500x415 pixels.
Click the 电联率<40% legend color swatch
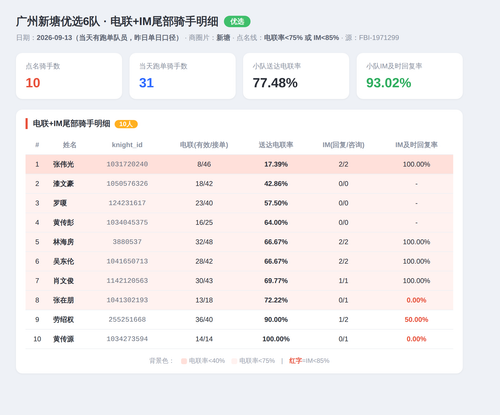pyautogui.click(x=184, y=361)
